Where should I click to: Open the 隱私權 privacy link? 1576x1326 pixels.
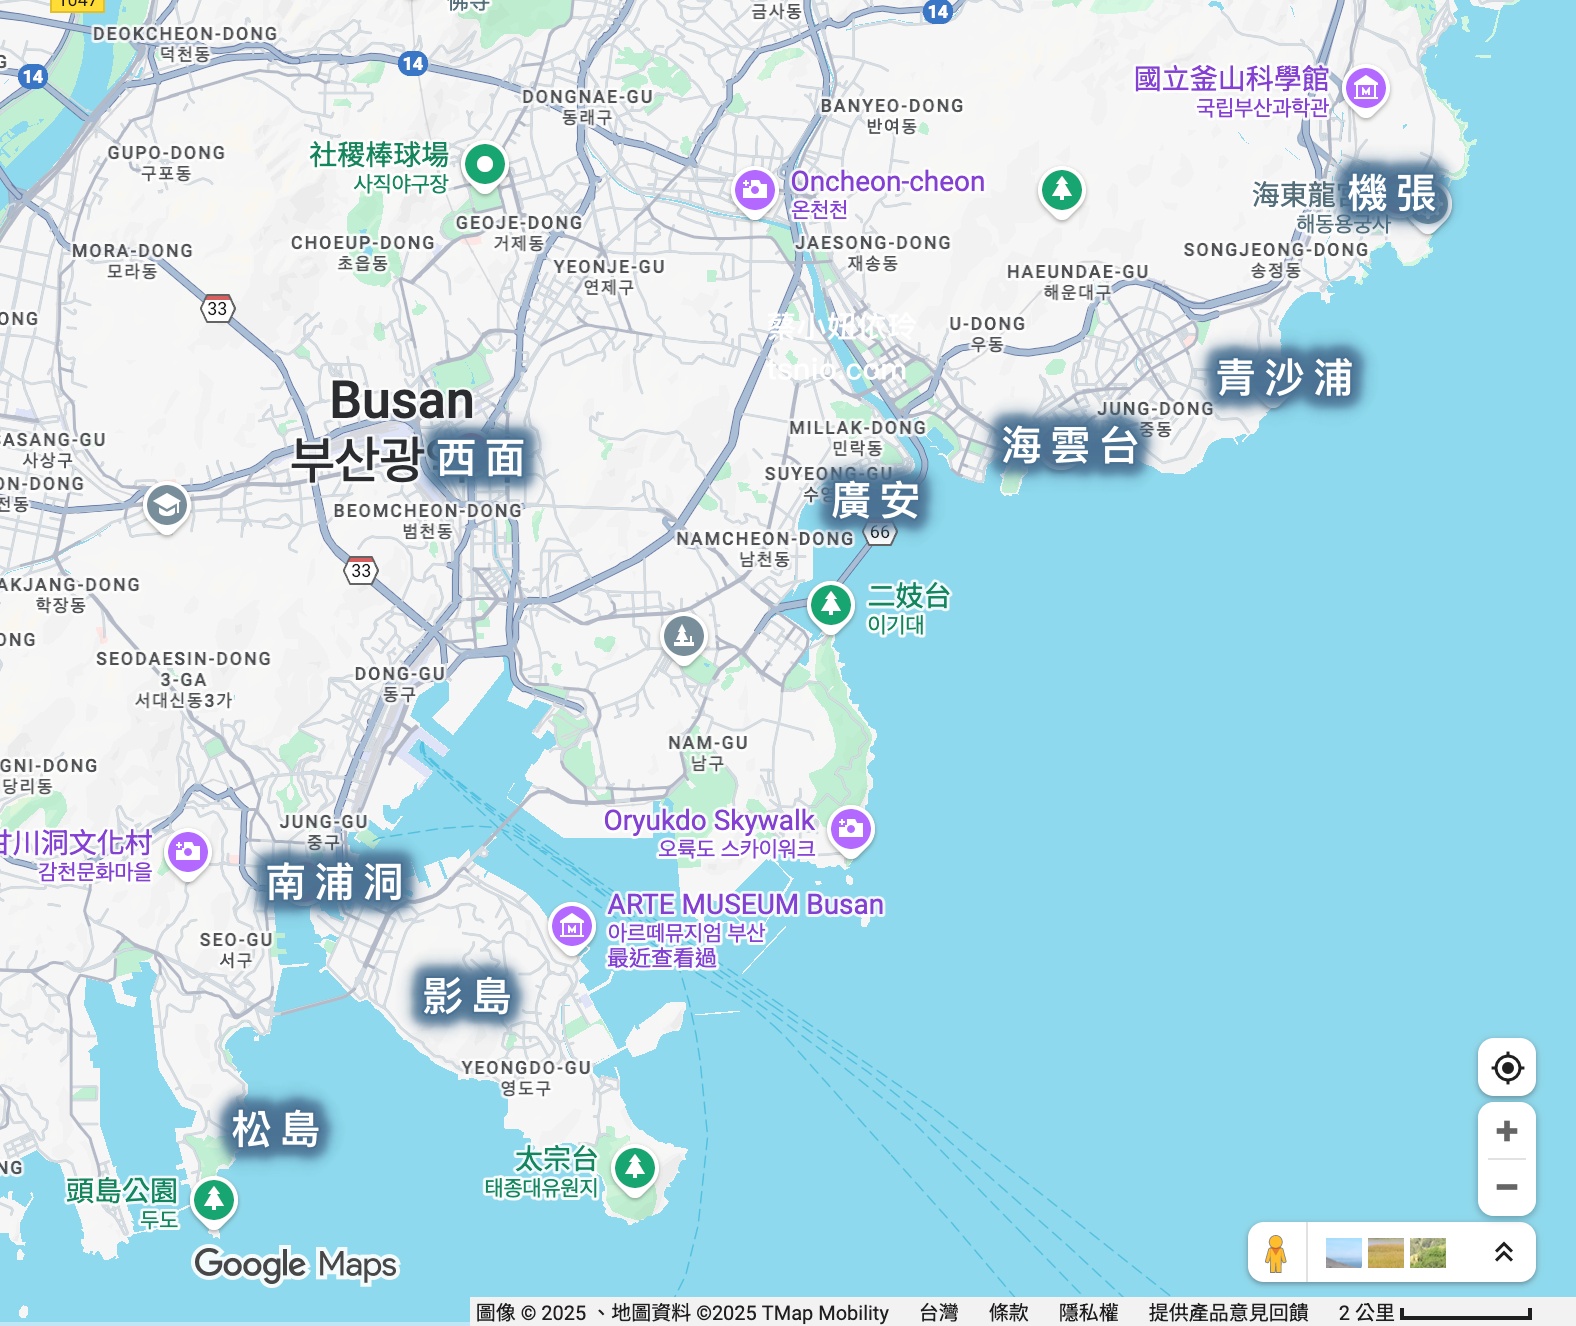pos(1088,1313)
